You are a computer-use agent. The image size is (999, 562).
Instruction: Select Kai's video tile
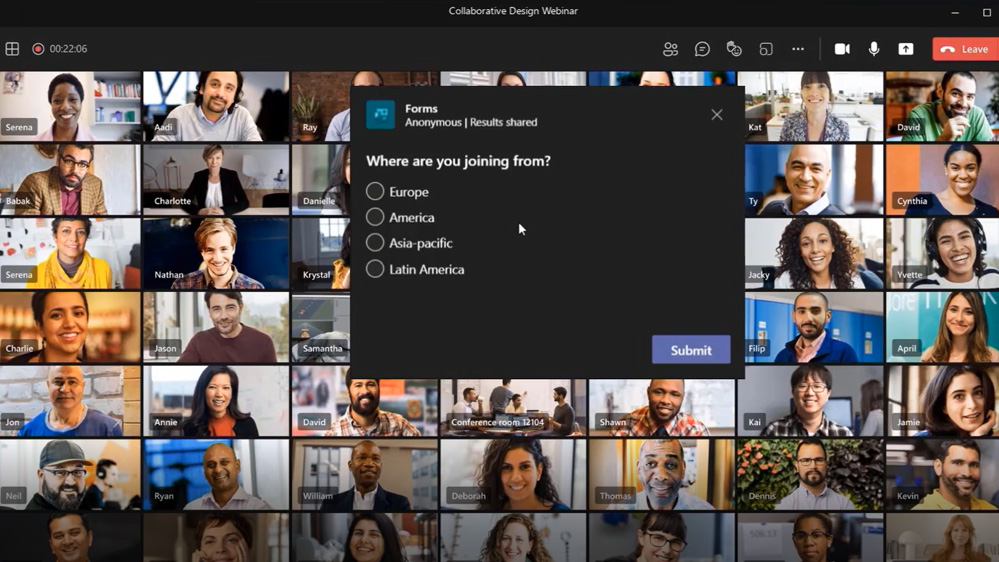point(810,401)
